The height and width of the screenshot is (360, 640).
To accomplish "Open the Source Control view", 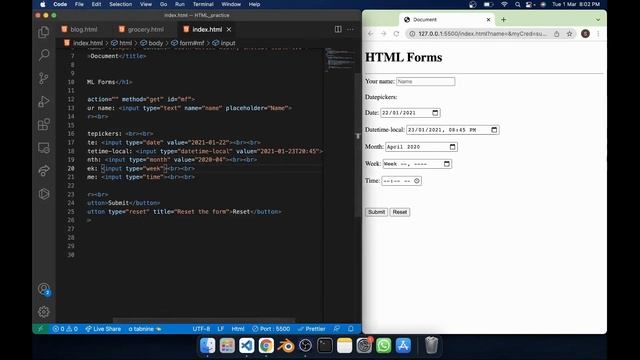I will 44,78.
